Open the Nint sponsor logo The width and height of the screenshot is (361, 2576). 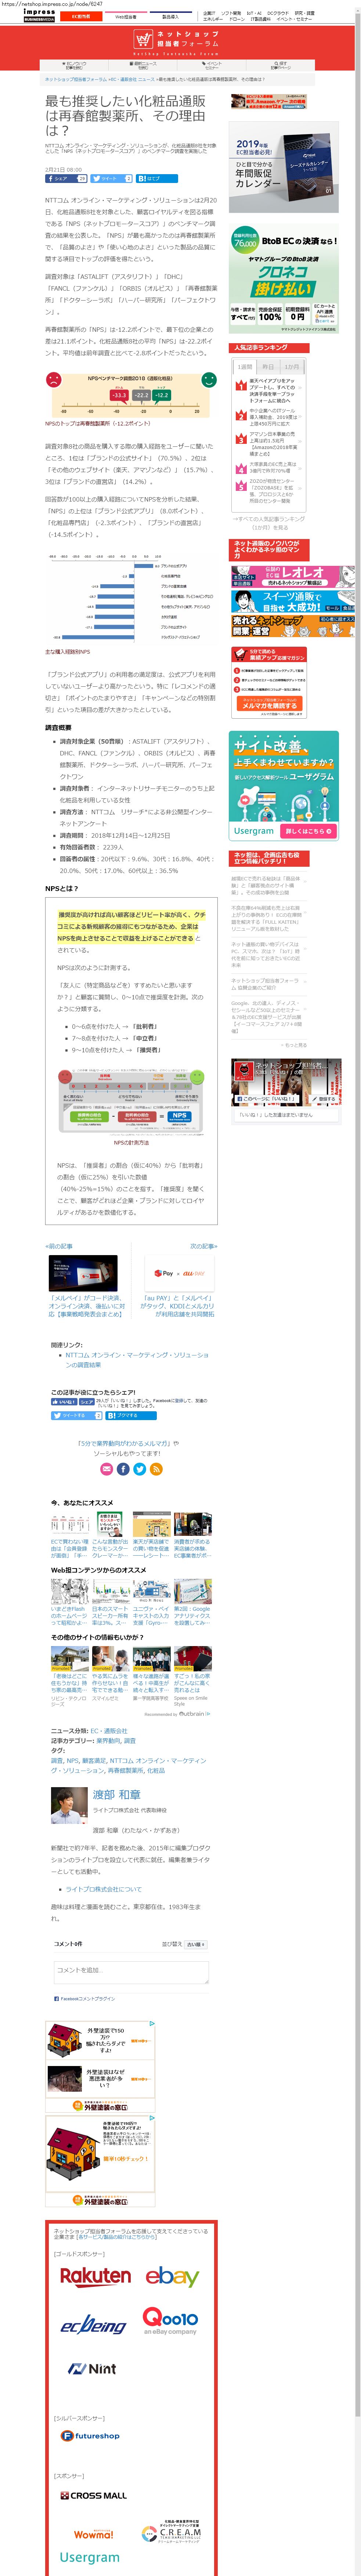92,2369
